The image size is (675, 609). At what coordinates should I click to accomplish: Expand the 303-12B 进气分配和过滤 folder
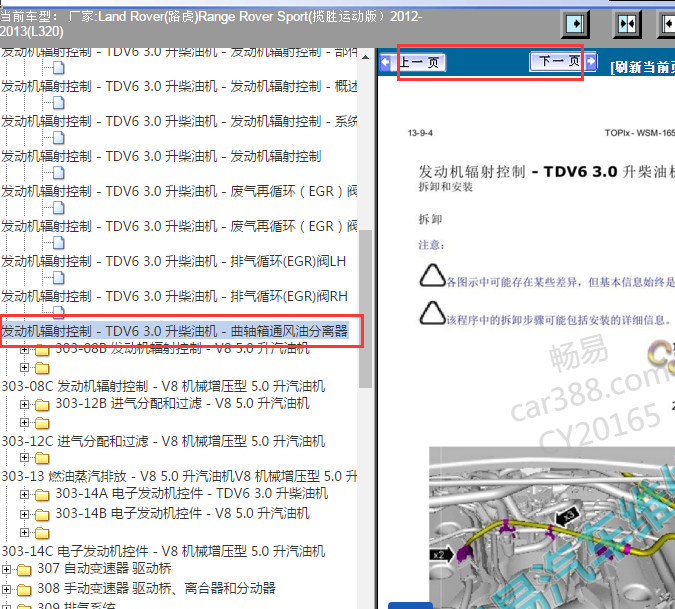tap(25, 405)
